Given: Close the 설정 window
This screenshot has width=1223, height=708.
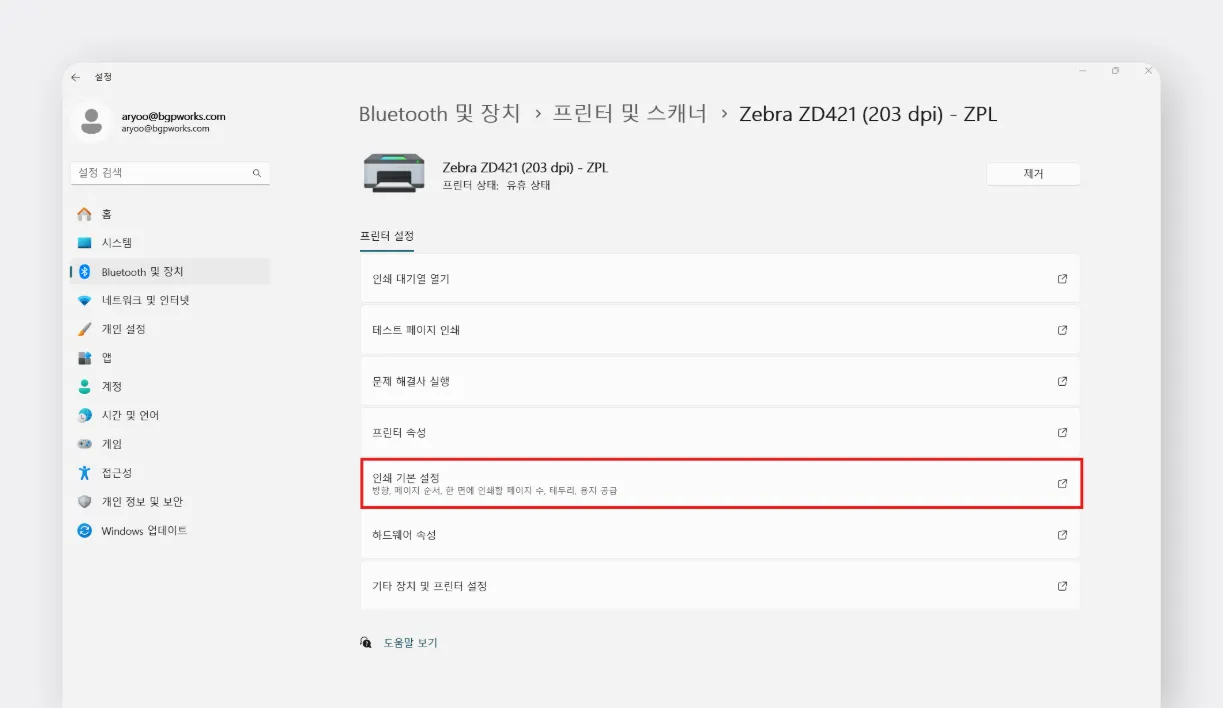Looking at the screenshot, I should [1148, 71].
